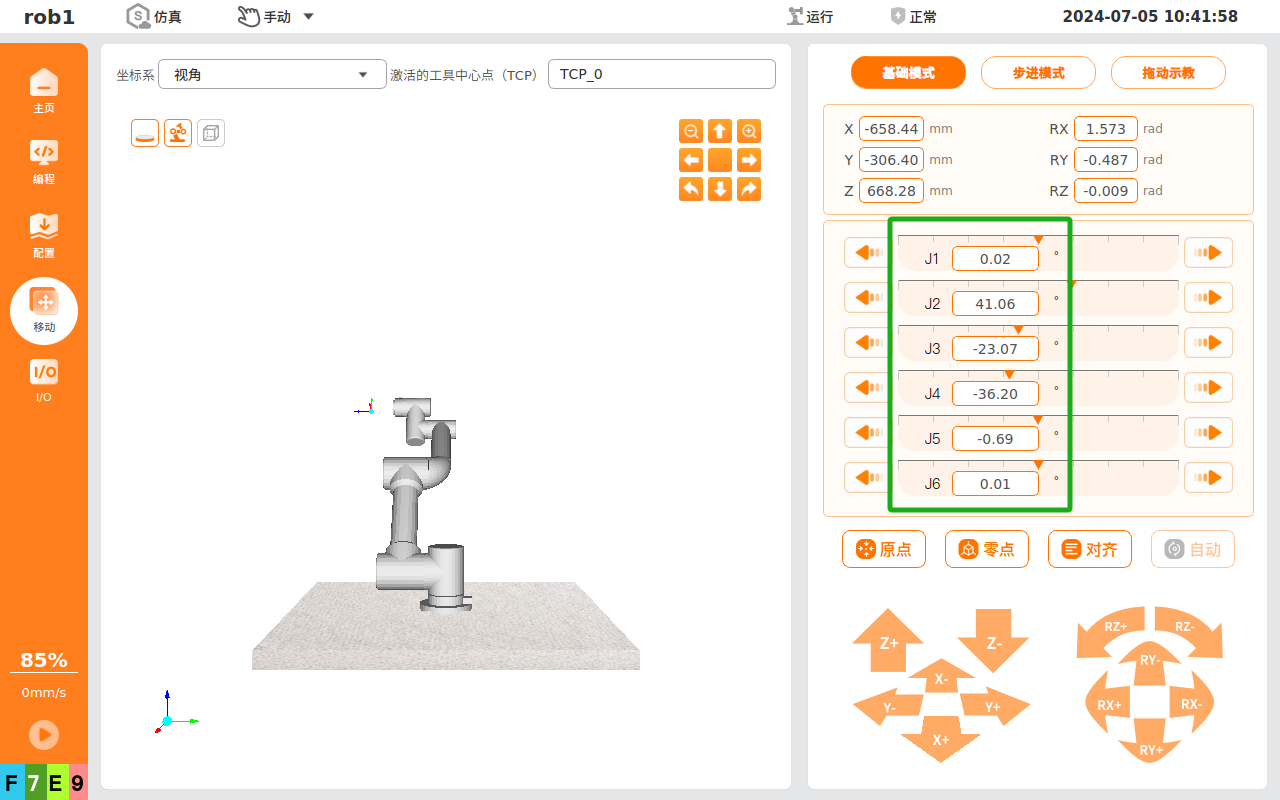Viewport: 1280px width, 800px height.
Task: Open the I/O panel from sidebar
Action: [44, 381]
